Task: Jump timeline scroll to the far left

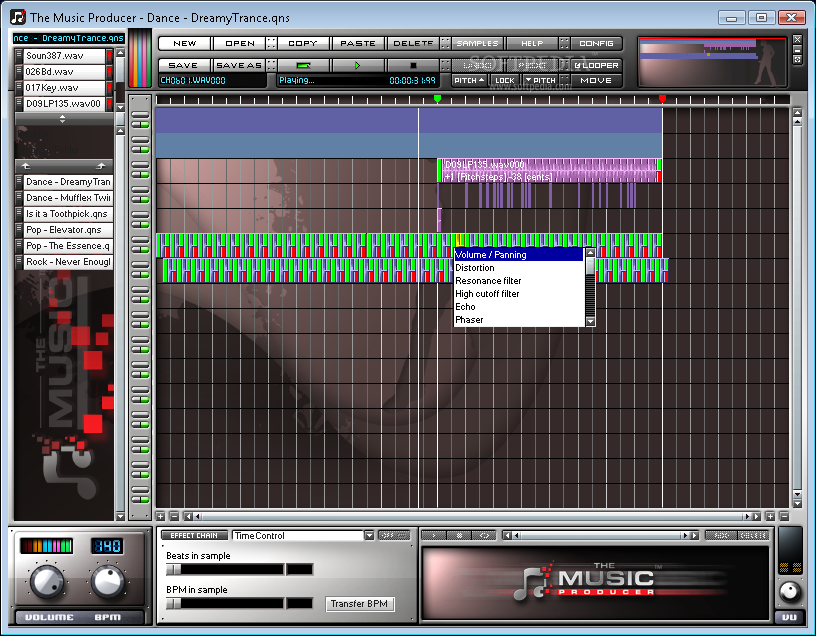Action: click(x=188, y=516)
